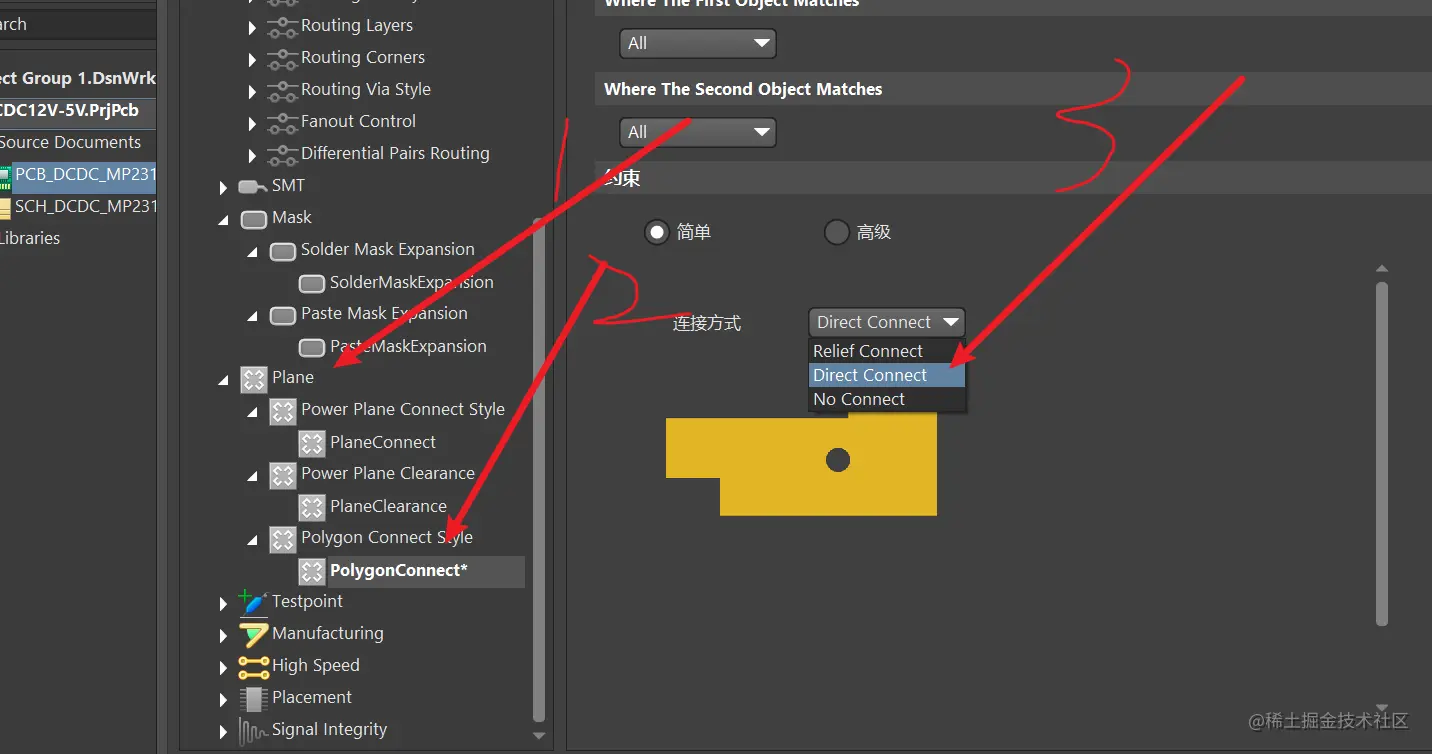
Task: Expand the SMT node
Action: tap(224, 187)
